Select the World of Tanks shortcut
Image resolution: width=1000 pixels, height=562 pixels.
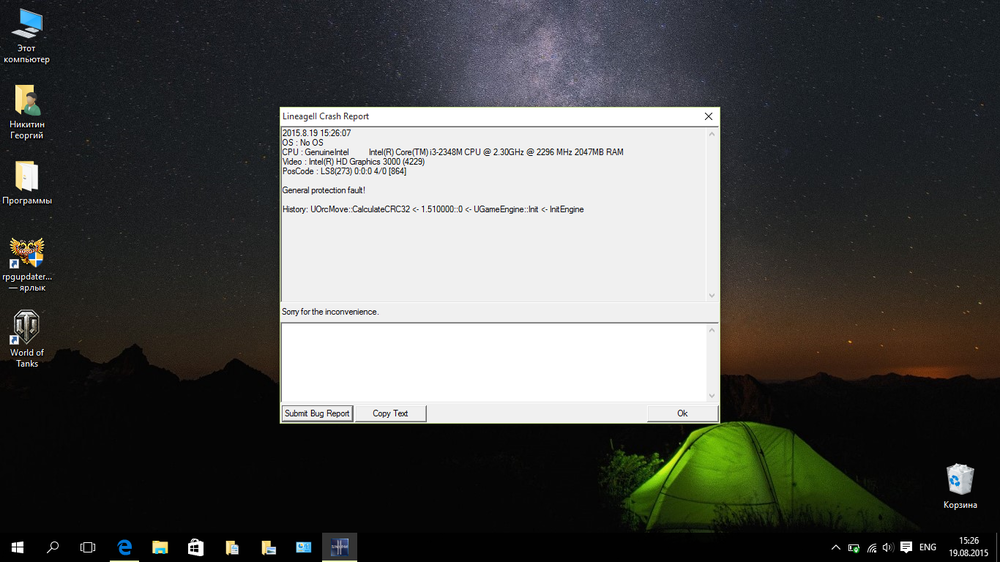(27, 339)
